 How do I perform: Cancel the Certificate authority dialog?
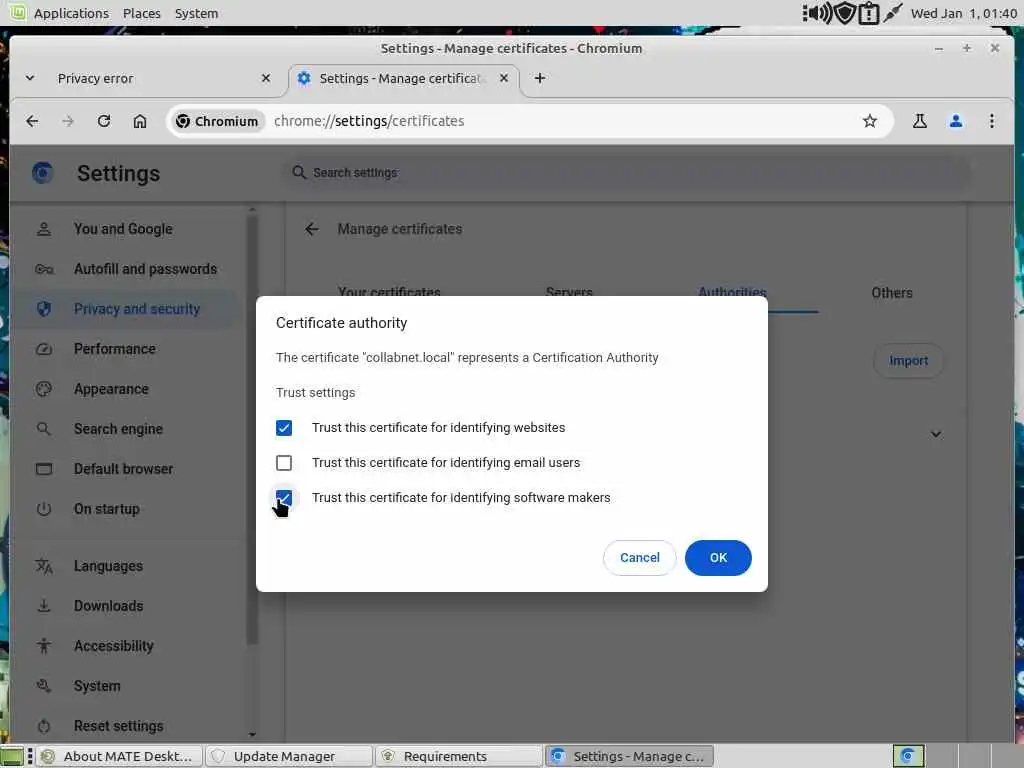[639, 558]
